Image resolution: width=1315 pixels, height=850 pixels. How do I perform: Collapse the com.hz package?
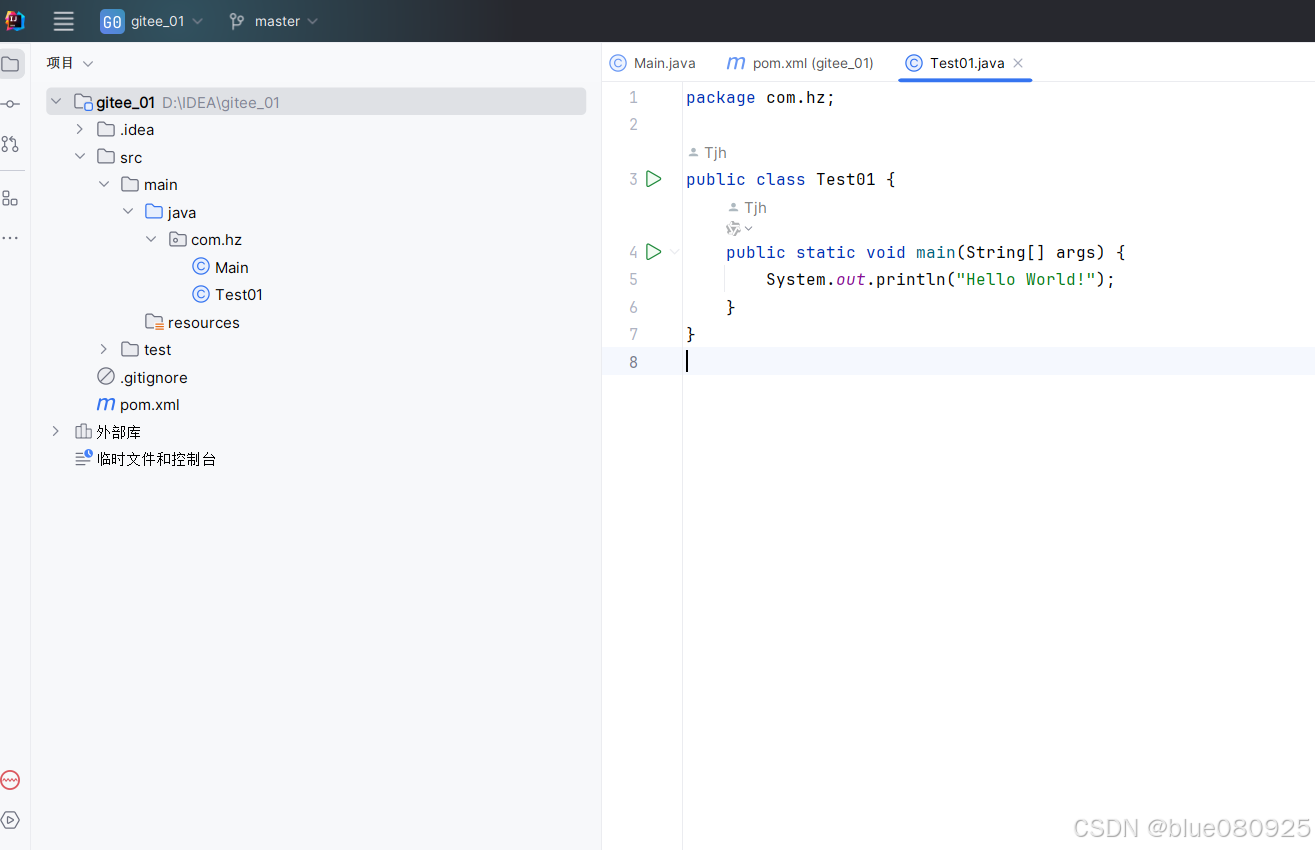pyautogui.click(x=151, y=240)
